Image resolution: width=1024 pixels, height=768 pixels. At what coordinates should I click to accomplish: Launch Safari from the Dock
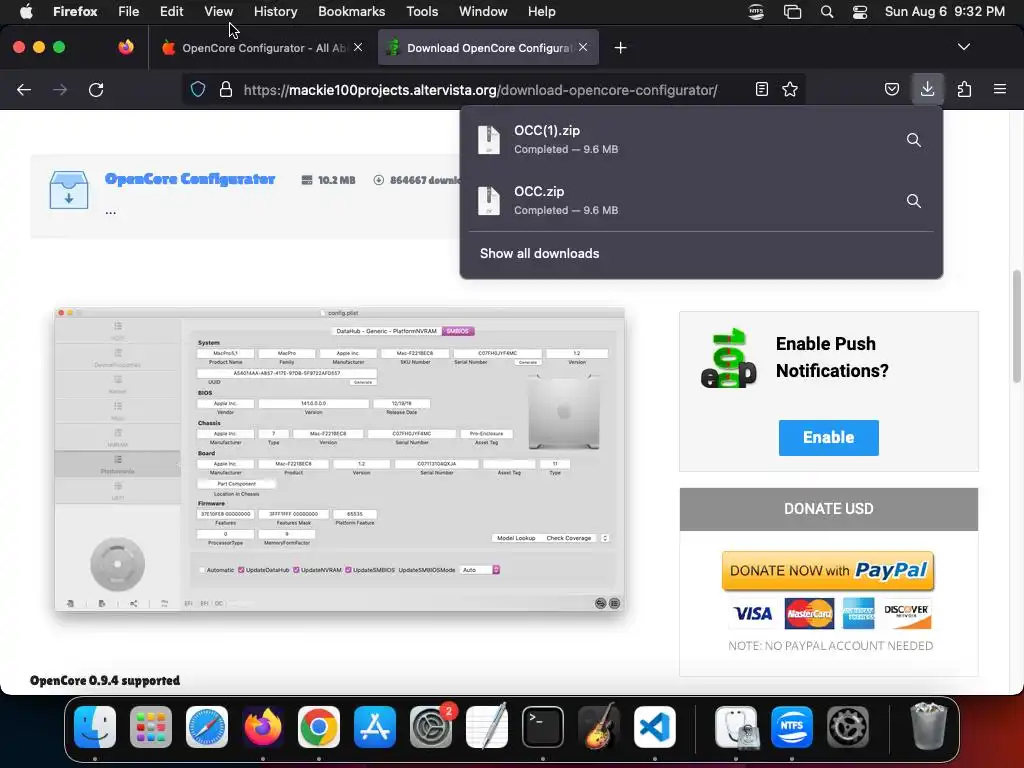pos(207,727)
